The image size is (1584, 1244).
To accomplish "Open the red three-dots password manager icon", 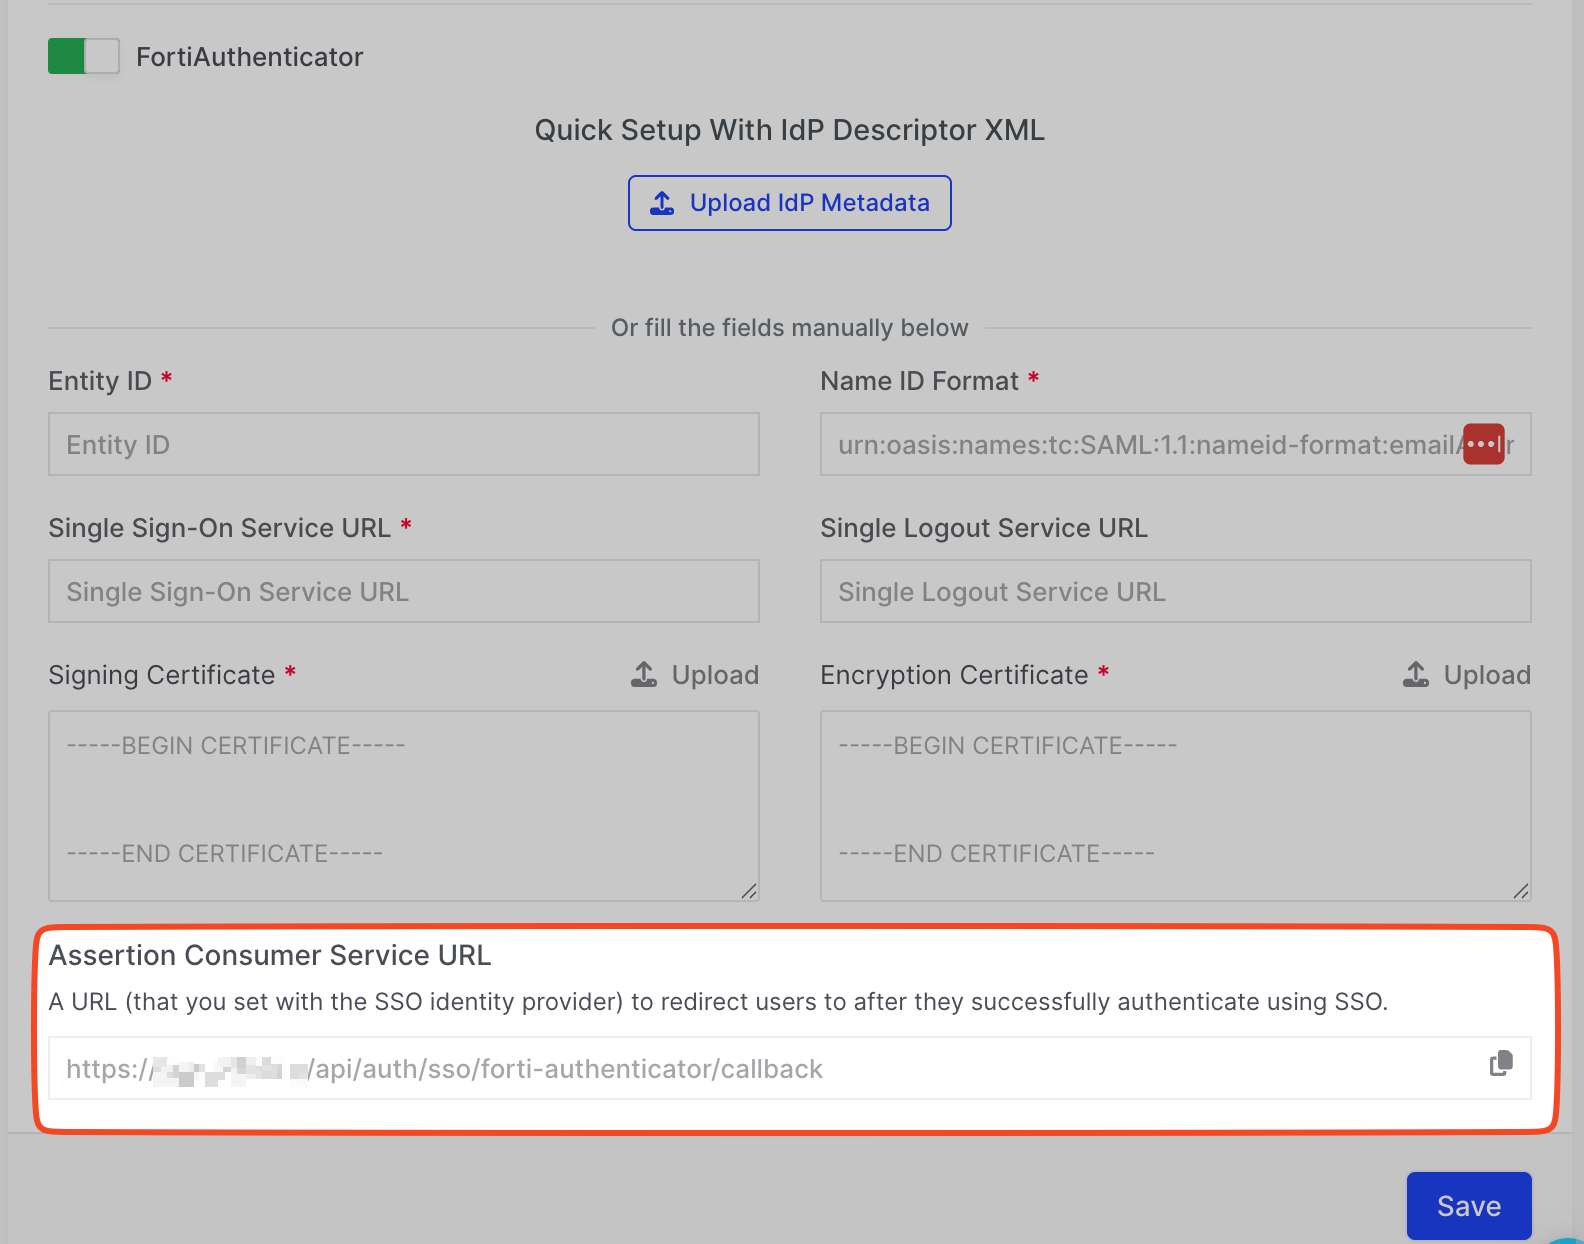I will (x=1483, y=444).
